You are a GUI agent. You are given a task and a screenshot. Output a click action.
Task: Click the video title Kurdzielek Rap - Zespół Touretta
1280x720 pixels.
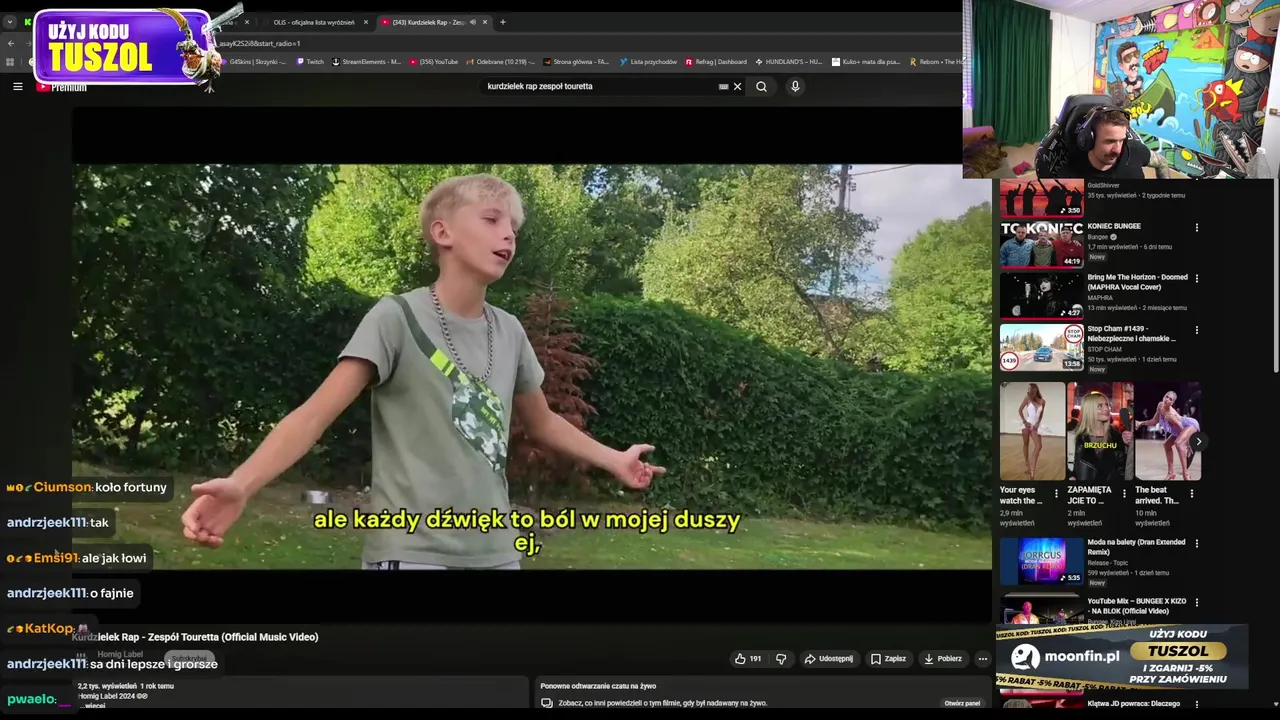pos(195,637)
